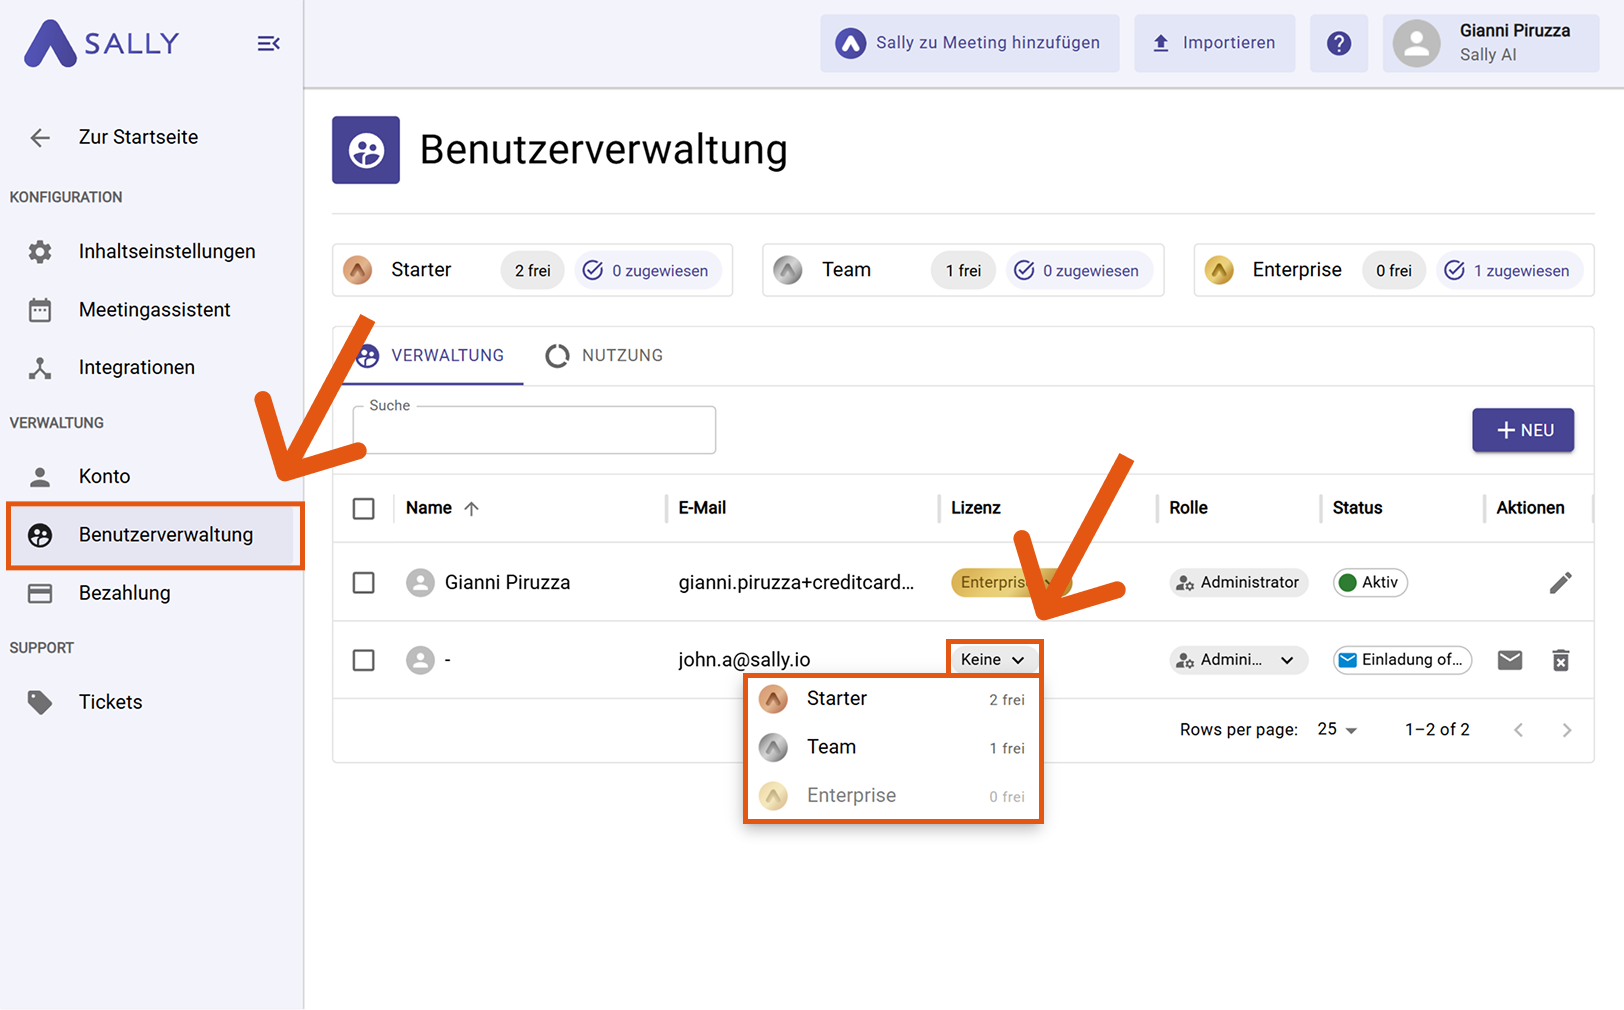
Task: Edit Gianni Piruzza with pencil icon
Action: pyautogui.click(x=1561, y=583)
